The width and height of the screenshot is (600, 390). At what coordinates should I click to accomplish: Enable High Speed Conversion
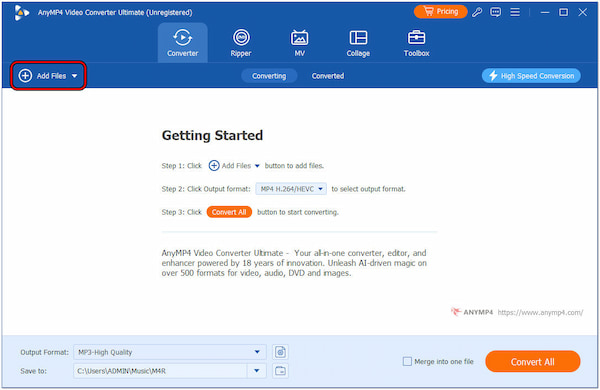(531, 76)
